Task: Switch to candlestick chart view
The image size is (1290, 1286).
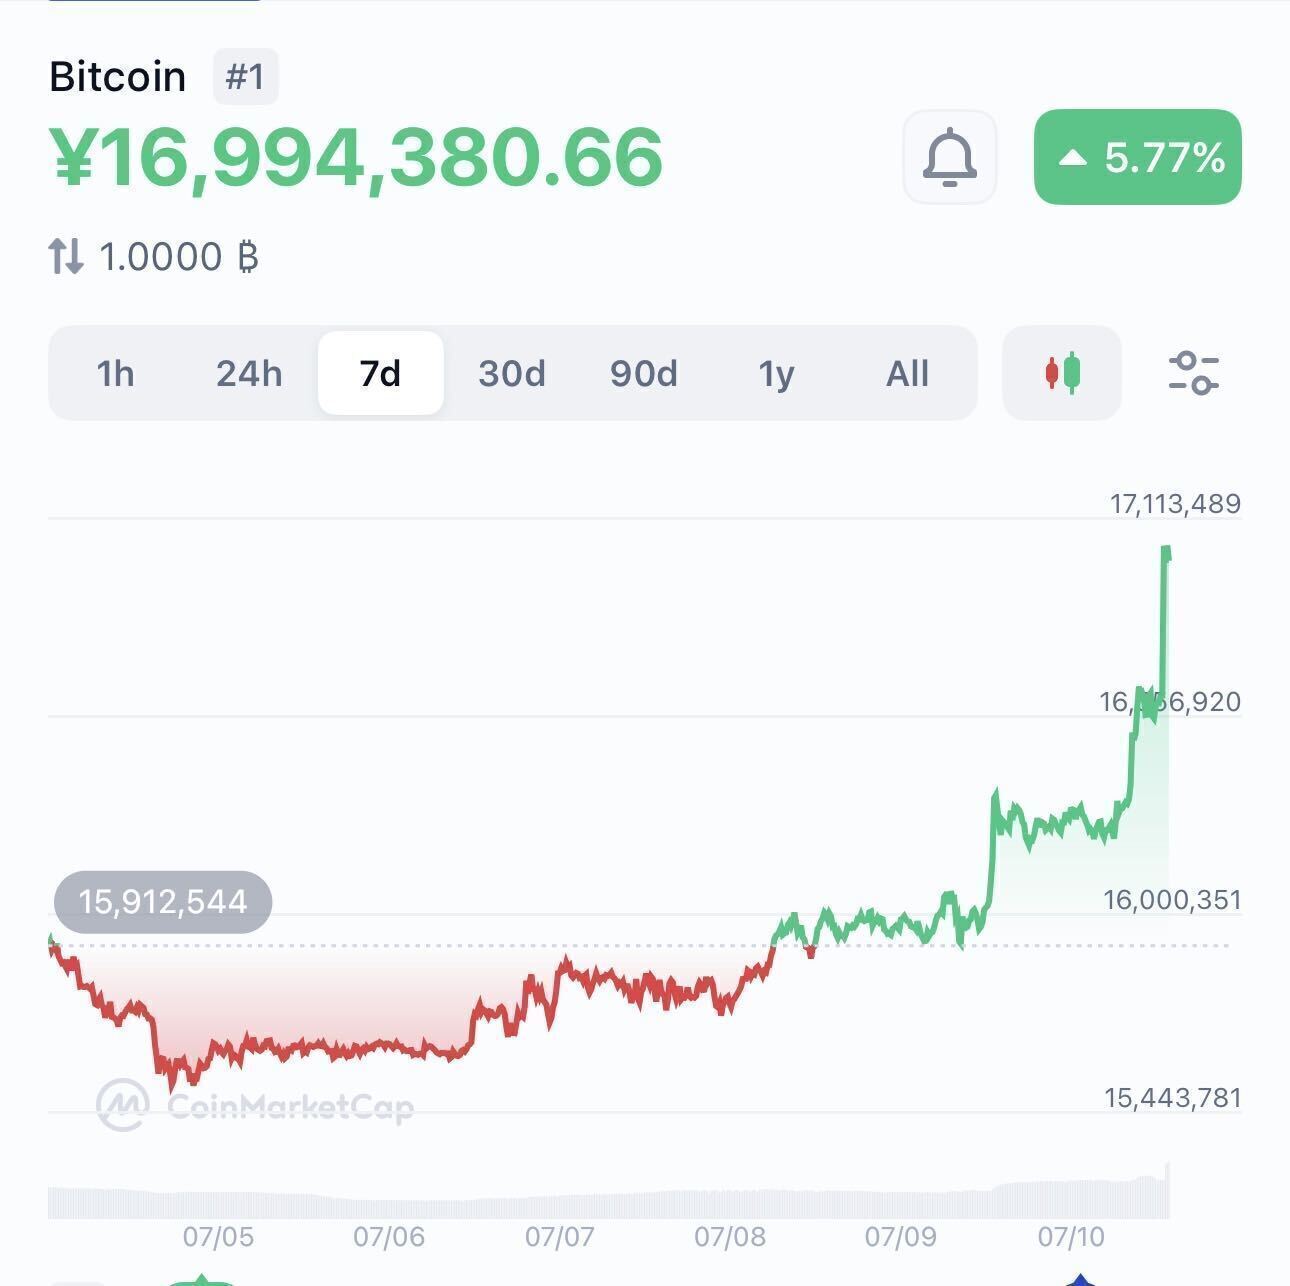Action: tap(1062, 373)
